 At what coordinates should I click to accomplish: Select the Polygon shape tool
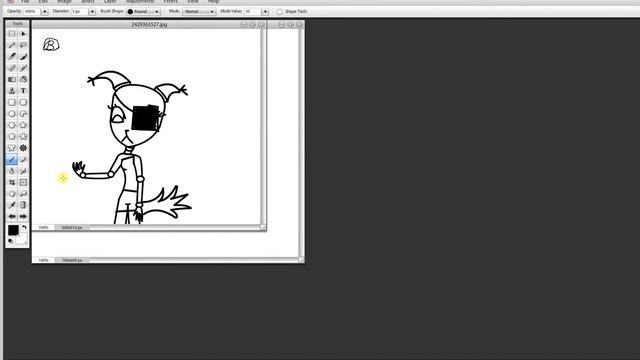point(12,137)
